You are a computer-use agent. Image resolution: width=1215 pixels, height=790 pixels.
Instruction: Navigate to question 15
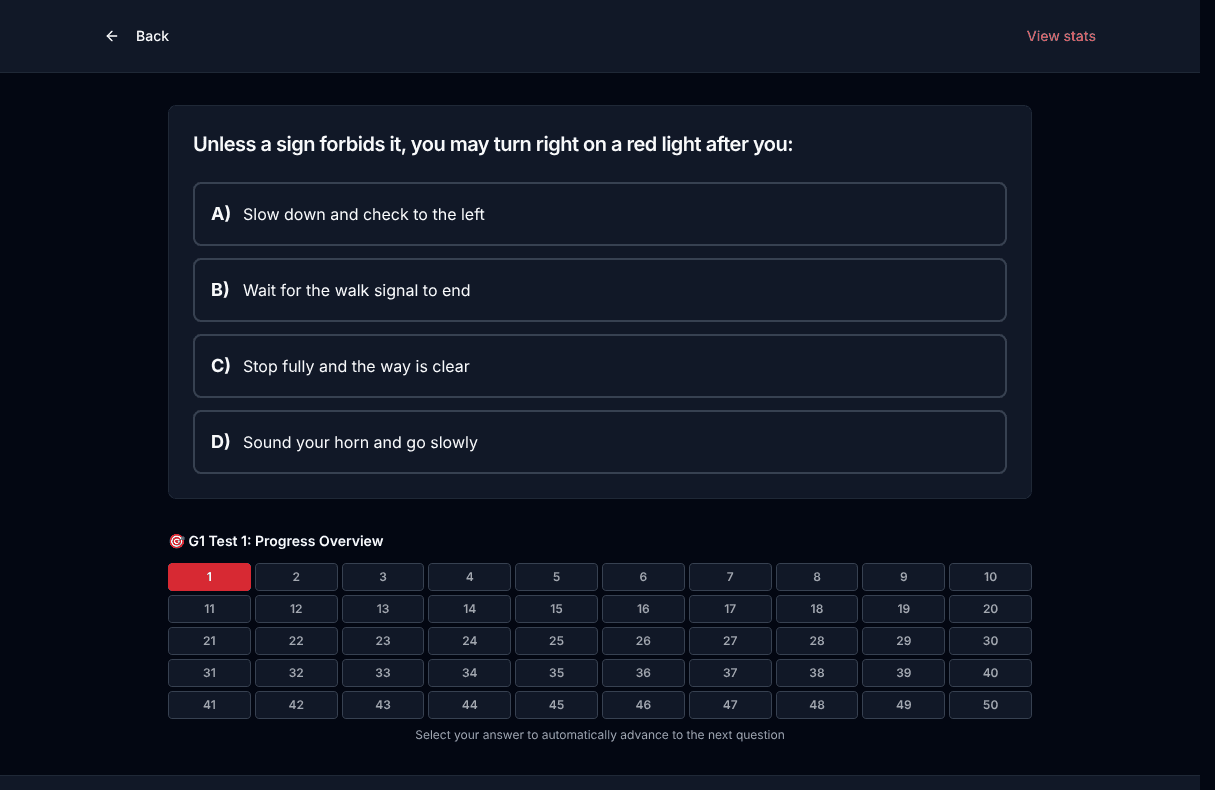[x=556, y=609]
